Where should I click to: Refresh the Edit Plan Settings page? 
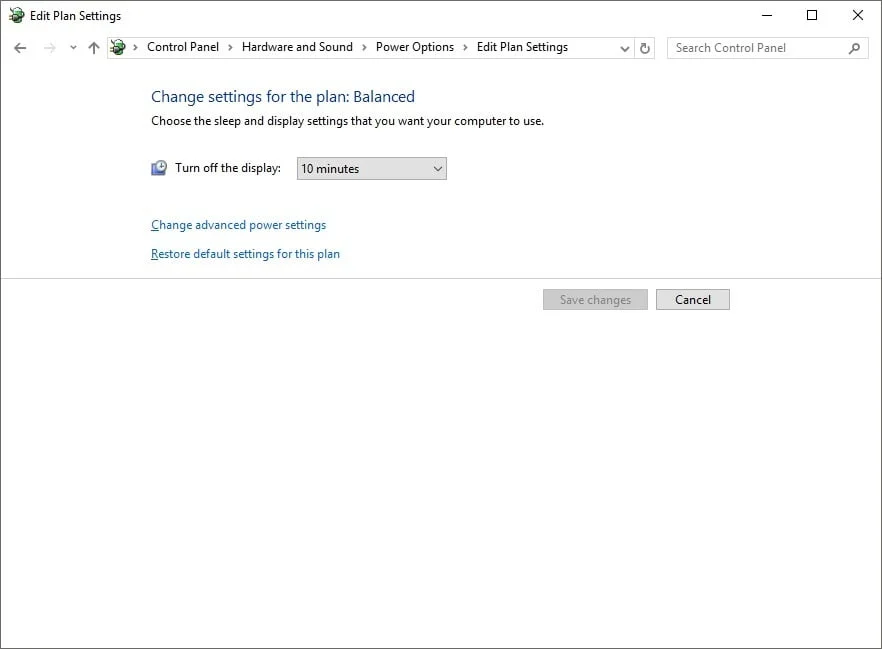coord(645,48)
